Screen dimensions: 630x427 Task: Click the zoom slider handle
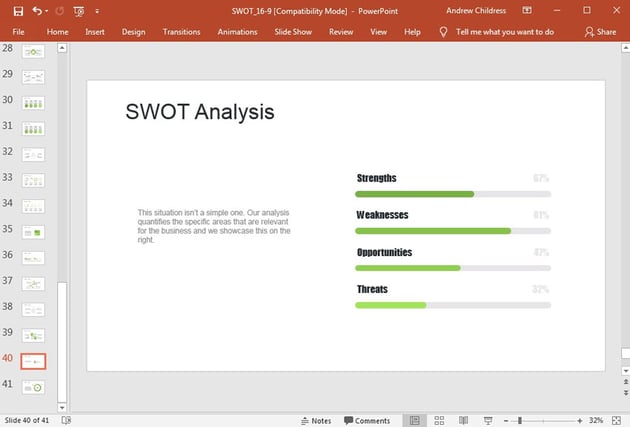(519, 421)
